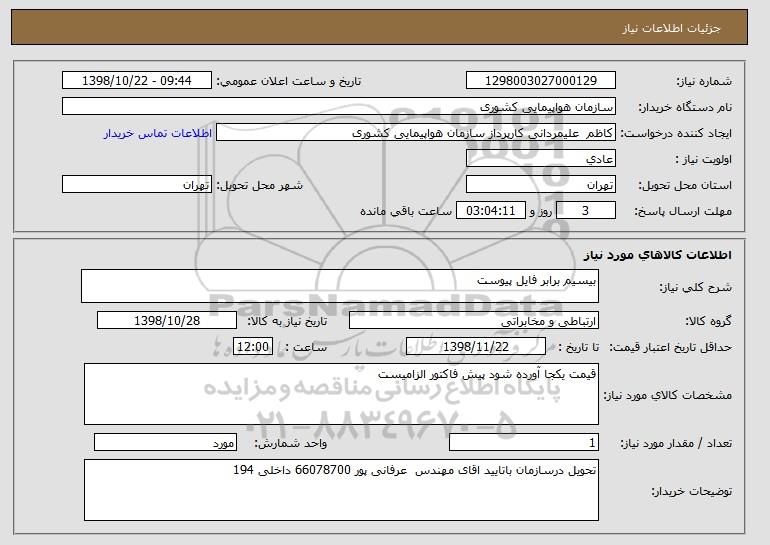Click the label 'اولویت نیاز :'
The width and height of the screenshot is (770, 545).
tap(704, 159)
